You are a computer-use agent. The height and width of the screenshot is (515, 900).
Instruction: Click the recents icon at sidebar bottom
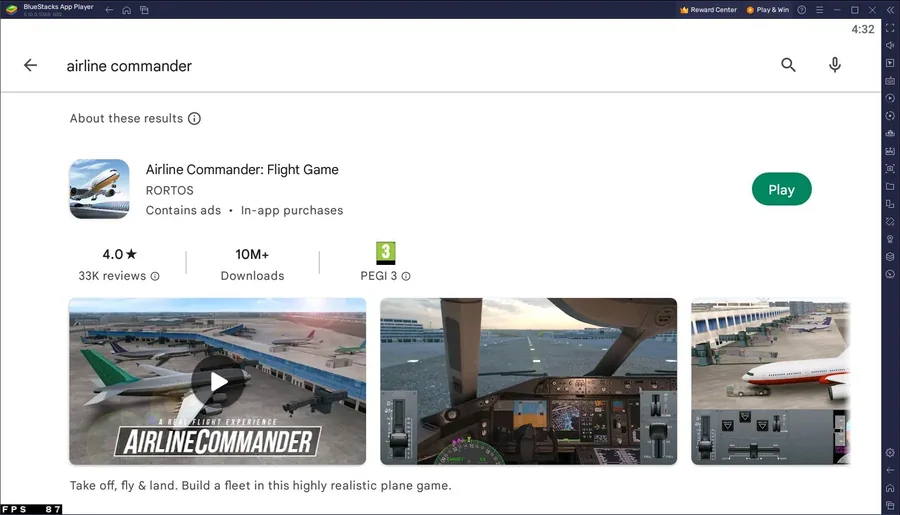tap(890, 505)
